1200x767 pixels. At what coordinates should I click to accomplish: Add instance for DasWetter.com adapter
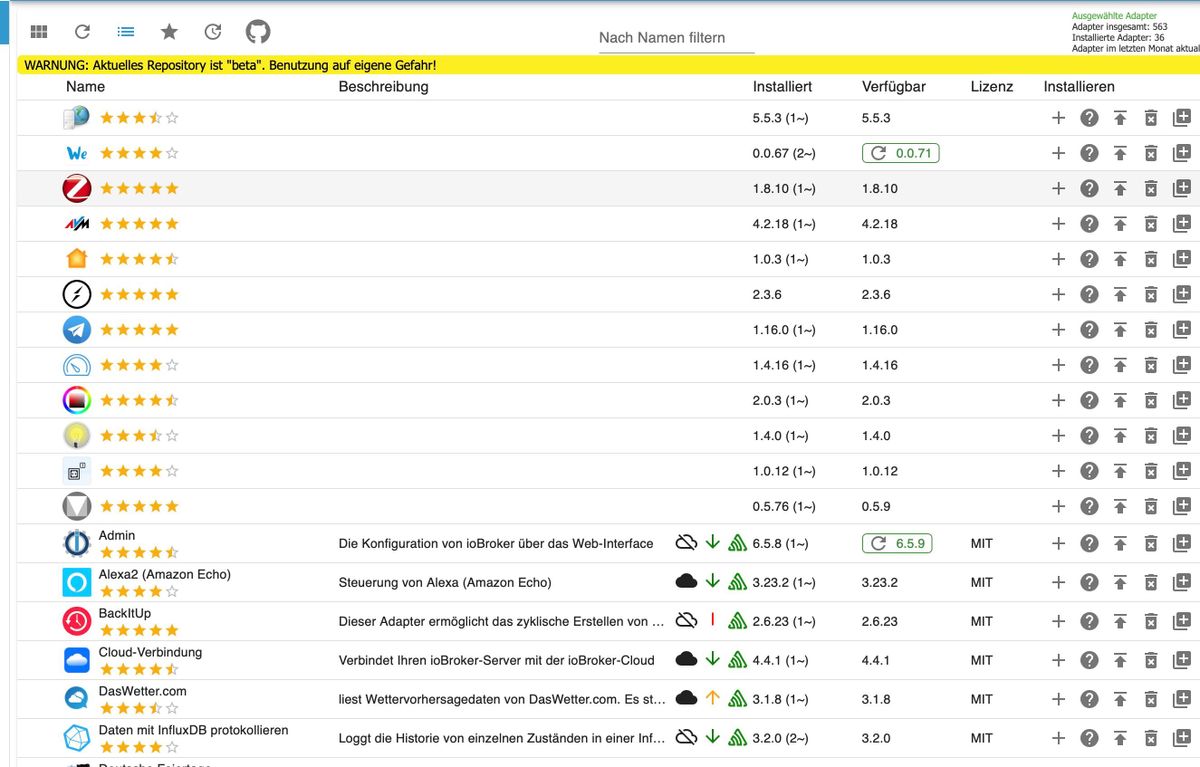tap(1059, 699)
